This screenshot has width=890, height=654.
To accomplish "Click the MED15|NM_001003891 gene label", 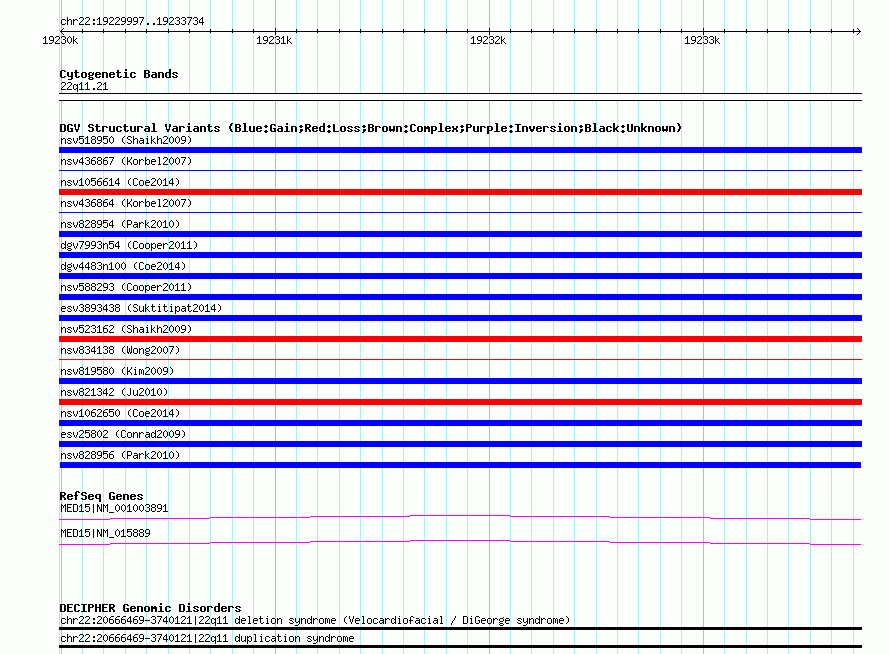I will pos(114,508).
